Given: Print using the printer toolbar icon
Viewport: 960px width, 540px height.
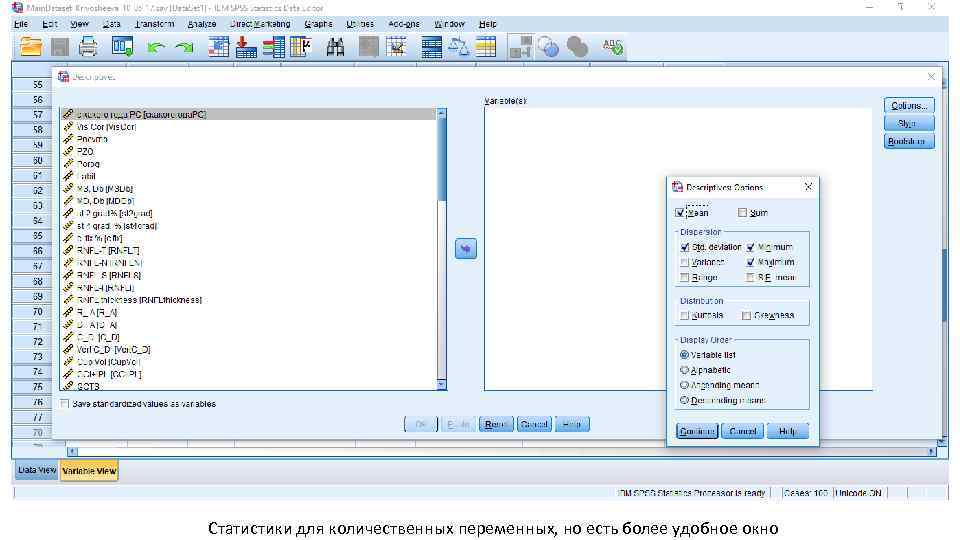Looking at the screenshot, I should click(88, 47).
